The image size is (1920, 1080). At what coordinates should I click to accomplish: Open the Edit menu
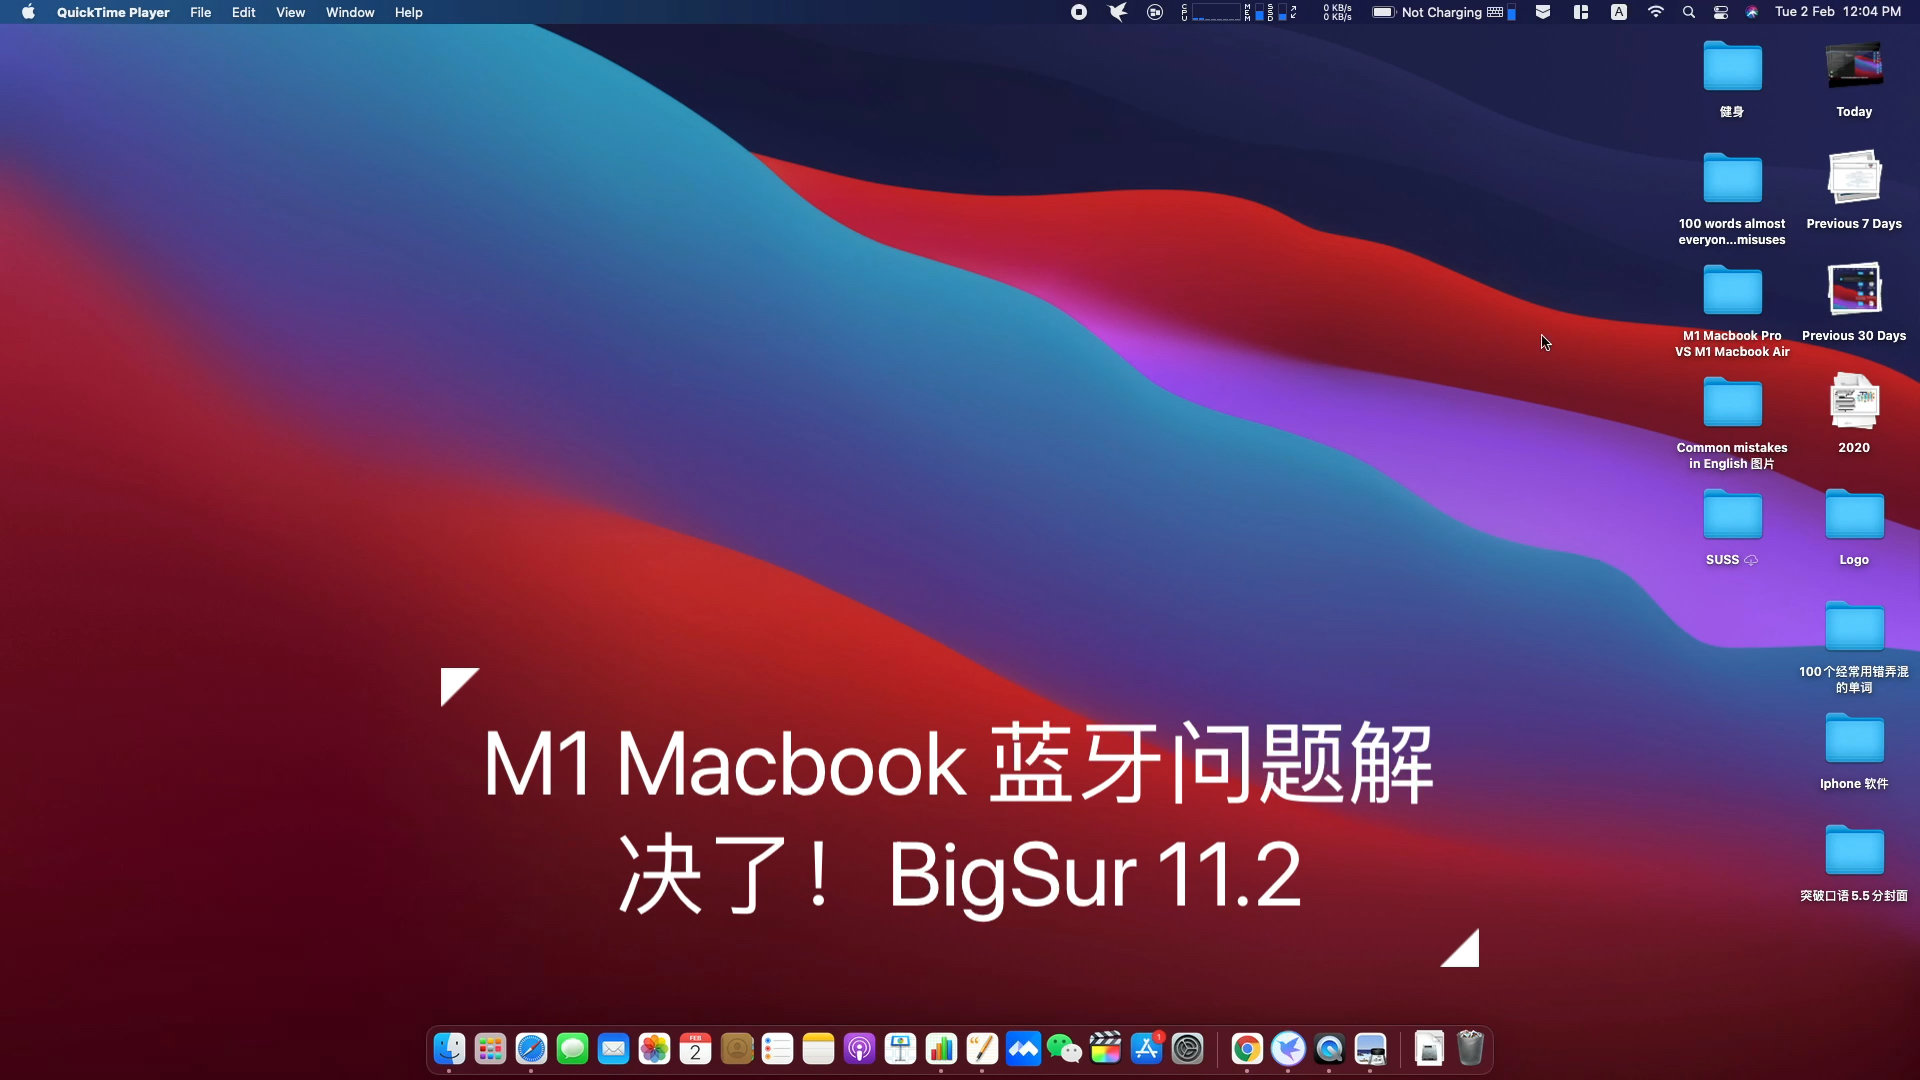point(244,12)
